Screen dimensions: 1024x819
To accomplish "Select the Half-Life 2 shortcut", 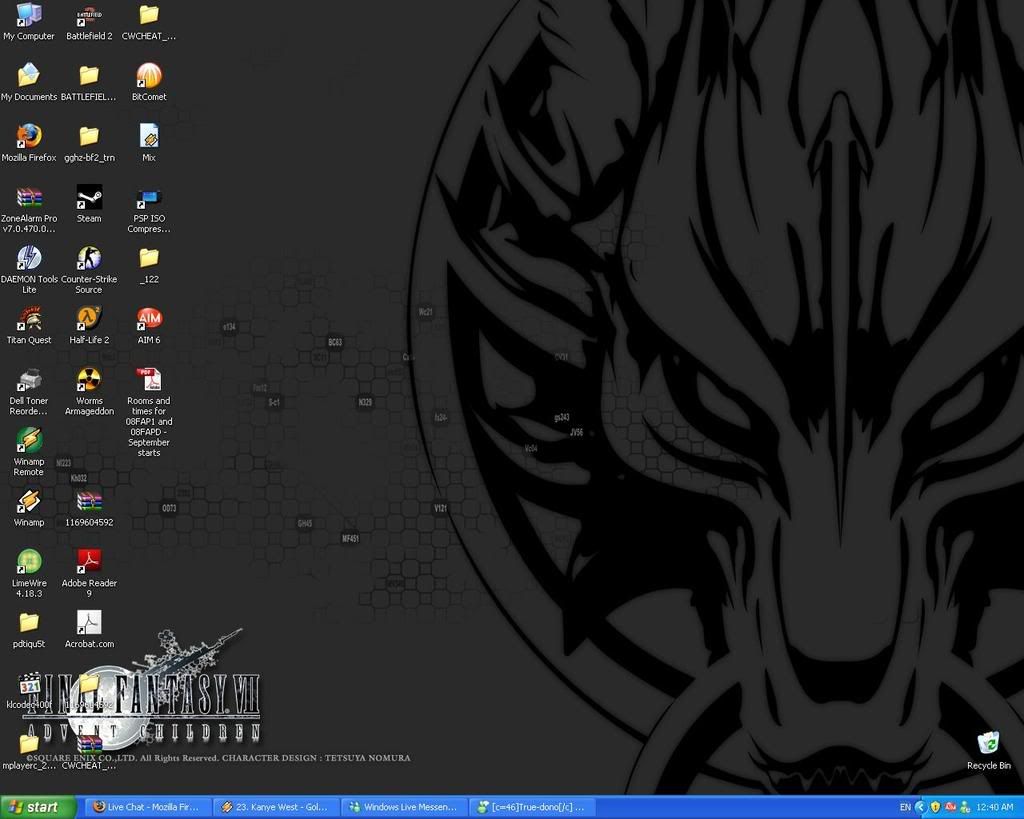I will pyautogui.click(x=89, y=319).
